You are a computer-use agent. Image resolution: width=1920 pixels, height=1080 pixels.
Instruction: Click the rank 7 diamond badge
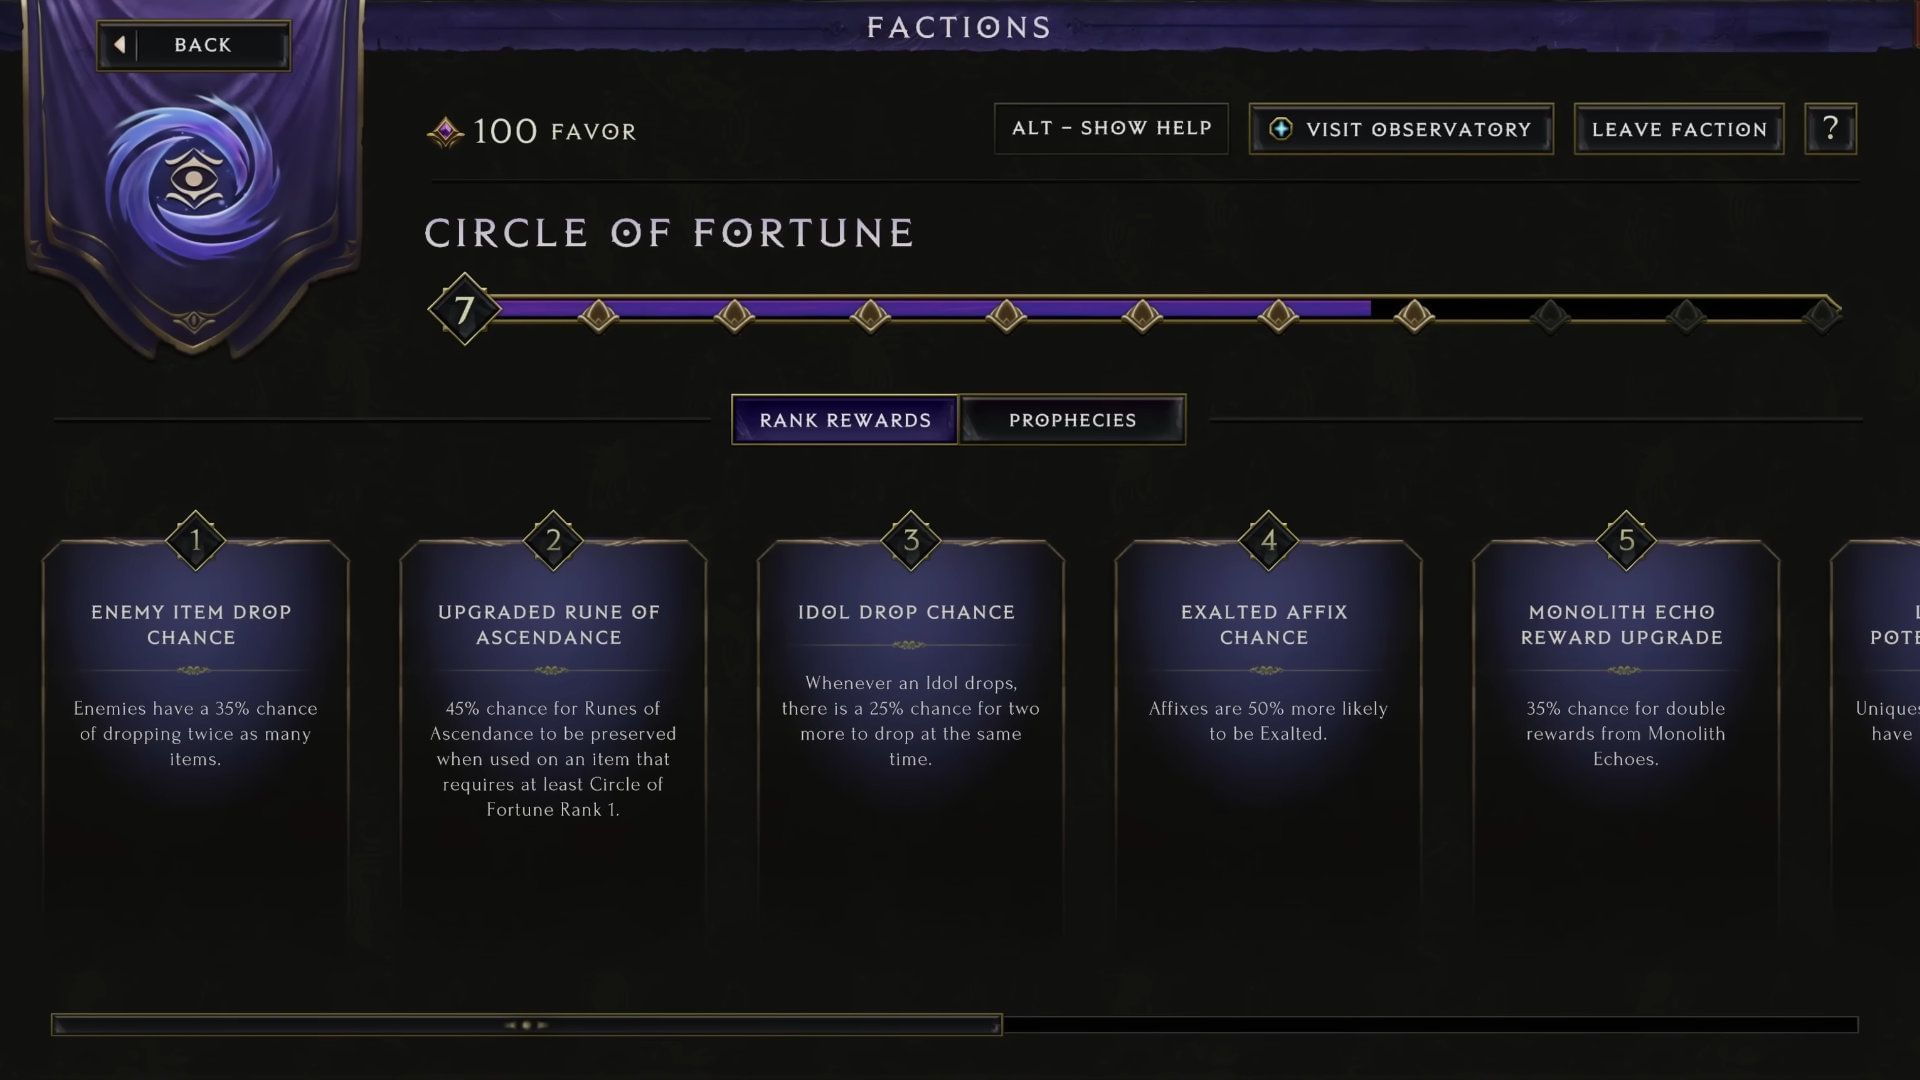pyautogui.click(x=464, y=309)
